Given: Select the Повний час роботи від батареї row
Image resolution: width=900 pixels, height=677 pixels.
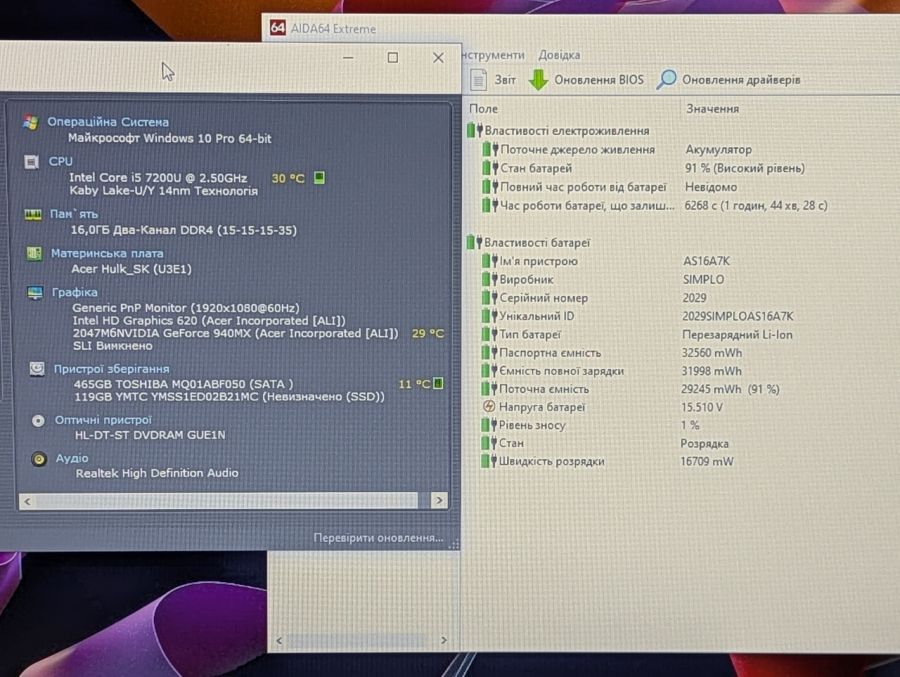Looking at the screenshot, I should point(610,187).
